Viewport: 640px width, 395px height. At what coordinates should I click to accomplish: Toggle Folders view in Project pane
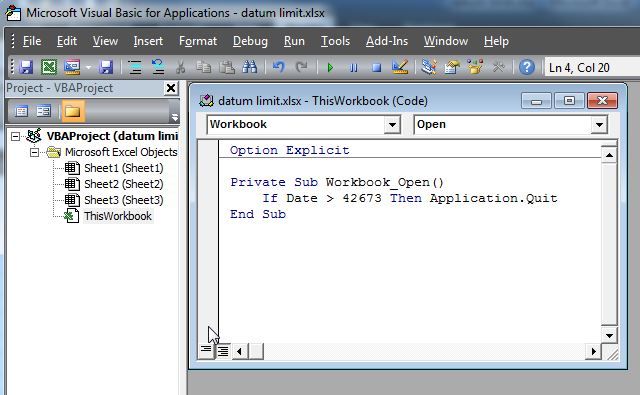73,111
